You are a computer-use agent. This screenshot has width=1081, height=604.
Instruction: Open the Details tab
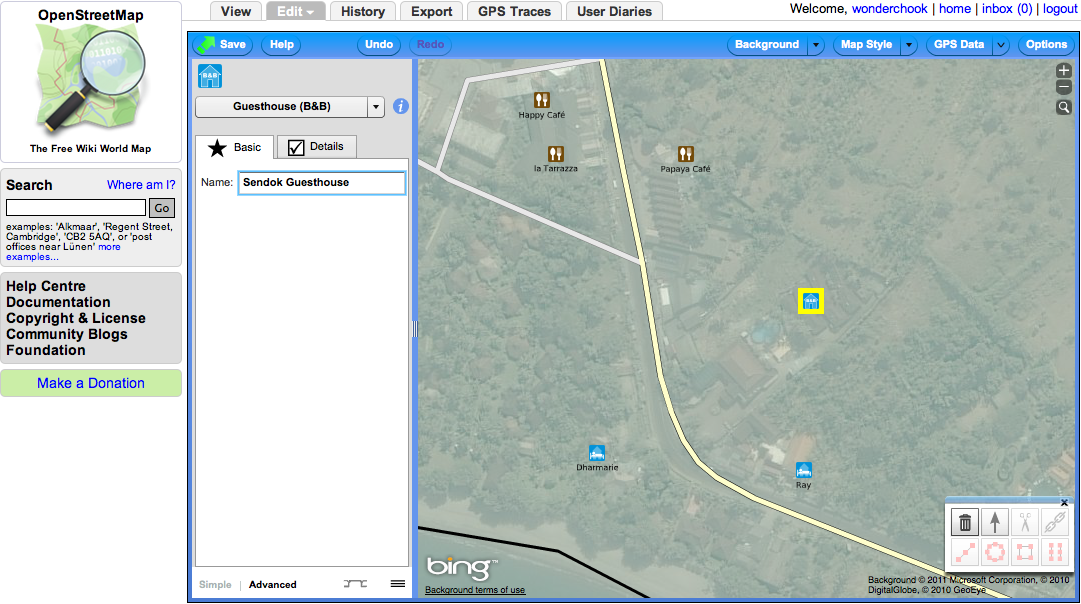tap(316, 147)
